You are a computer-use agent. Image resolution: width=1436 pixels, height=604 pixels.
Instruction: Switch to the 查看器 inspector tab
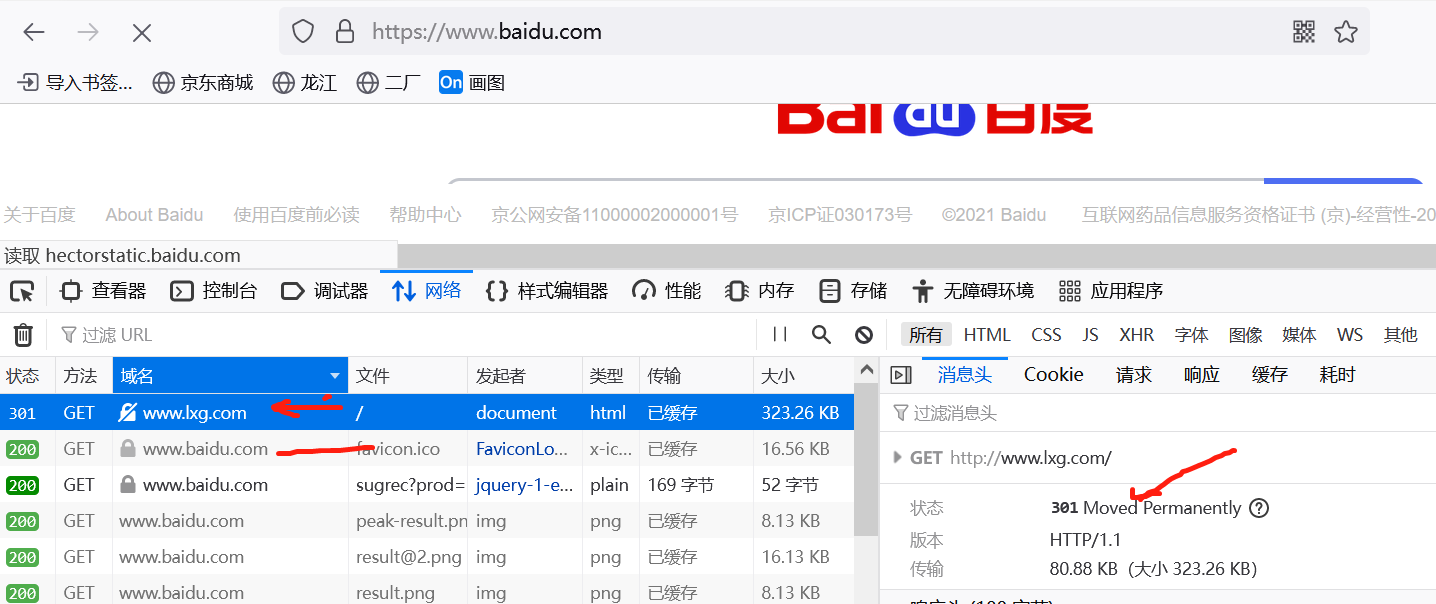coord(103,291)
